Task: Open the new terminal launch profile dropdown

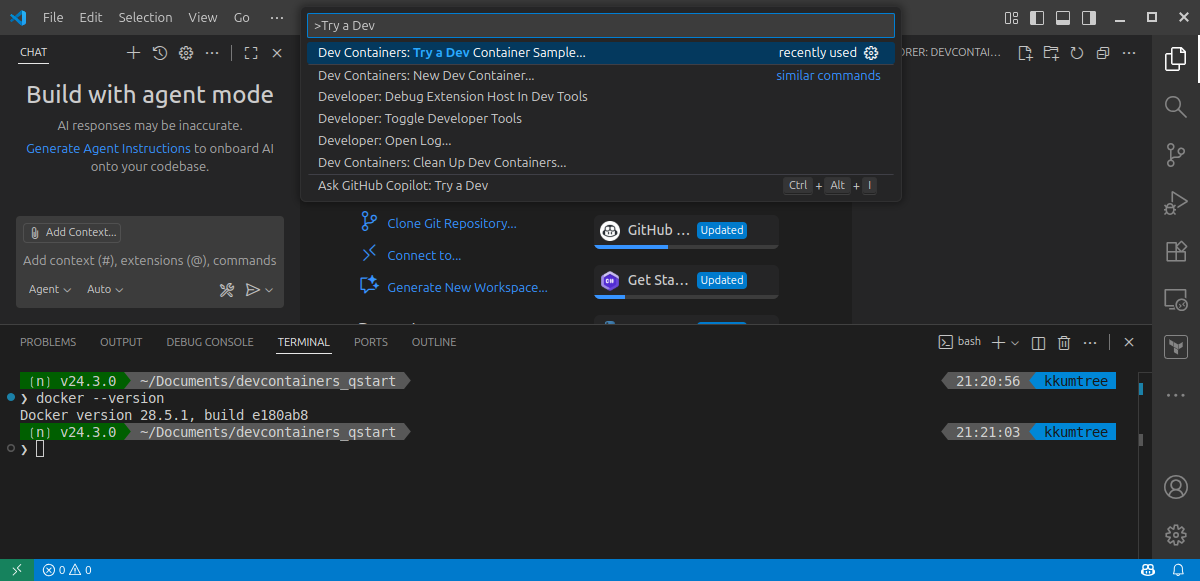Action: (1015, 342)
